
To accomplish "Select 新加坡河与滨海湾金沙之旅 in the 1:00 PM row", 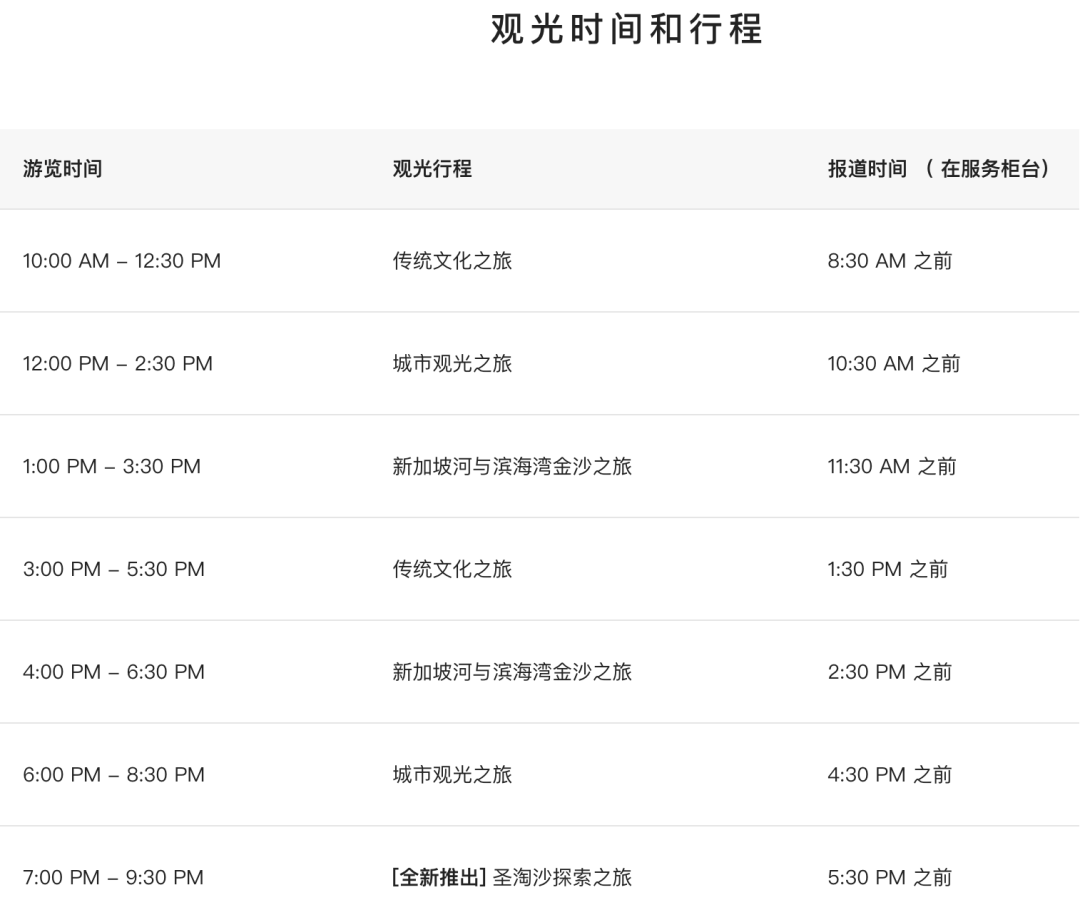I will tap(512, 466).
